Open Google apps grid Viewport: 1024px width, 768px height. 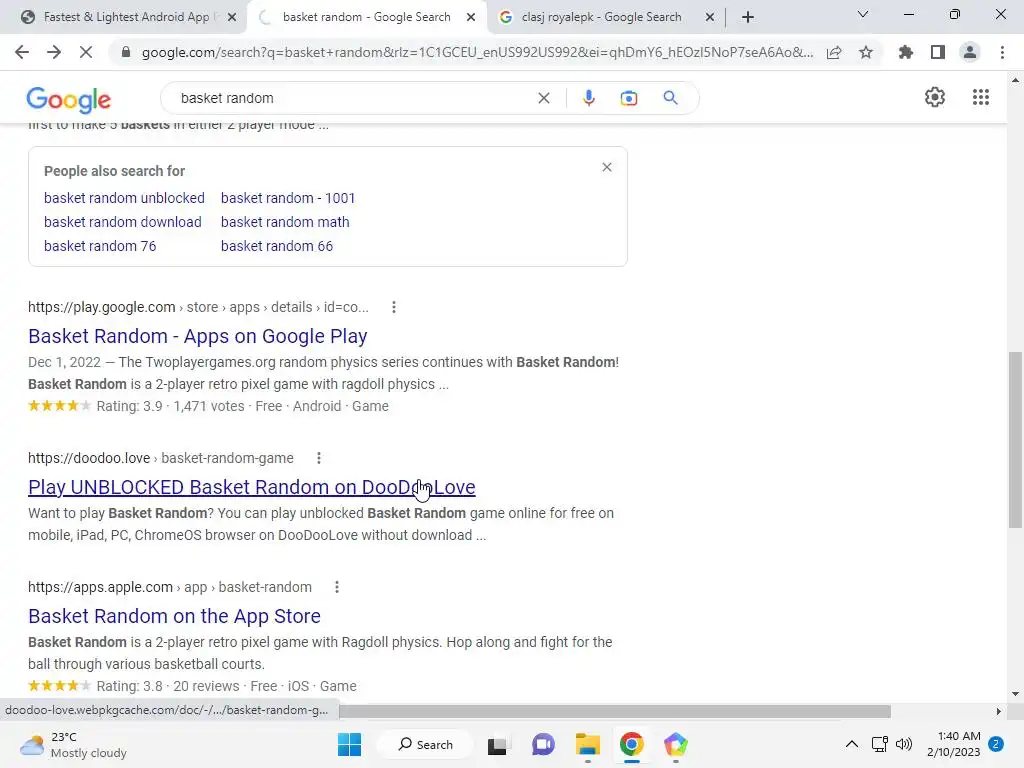click(980, 97)
